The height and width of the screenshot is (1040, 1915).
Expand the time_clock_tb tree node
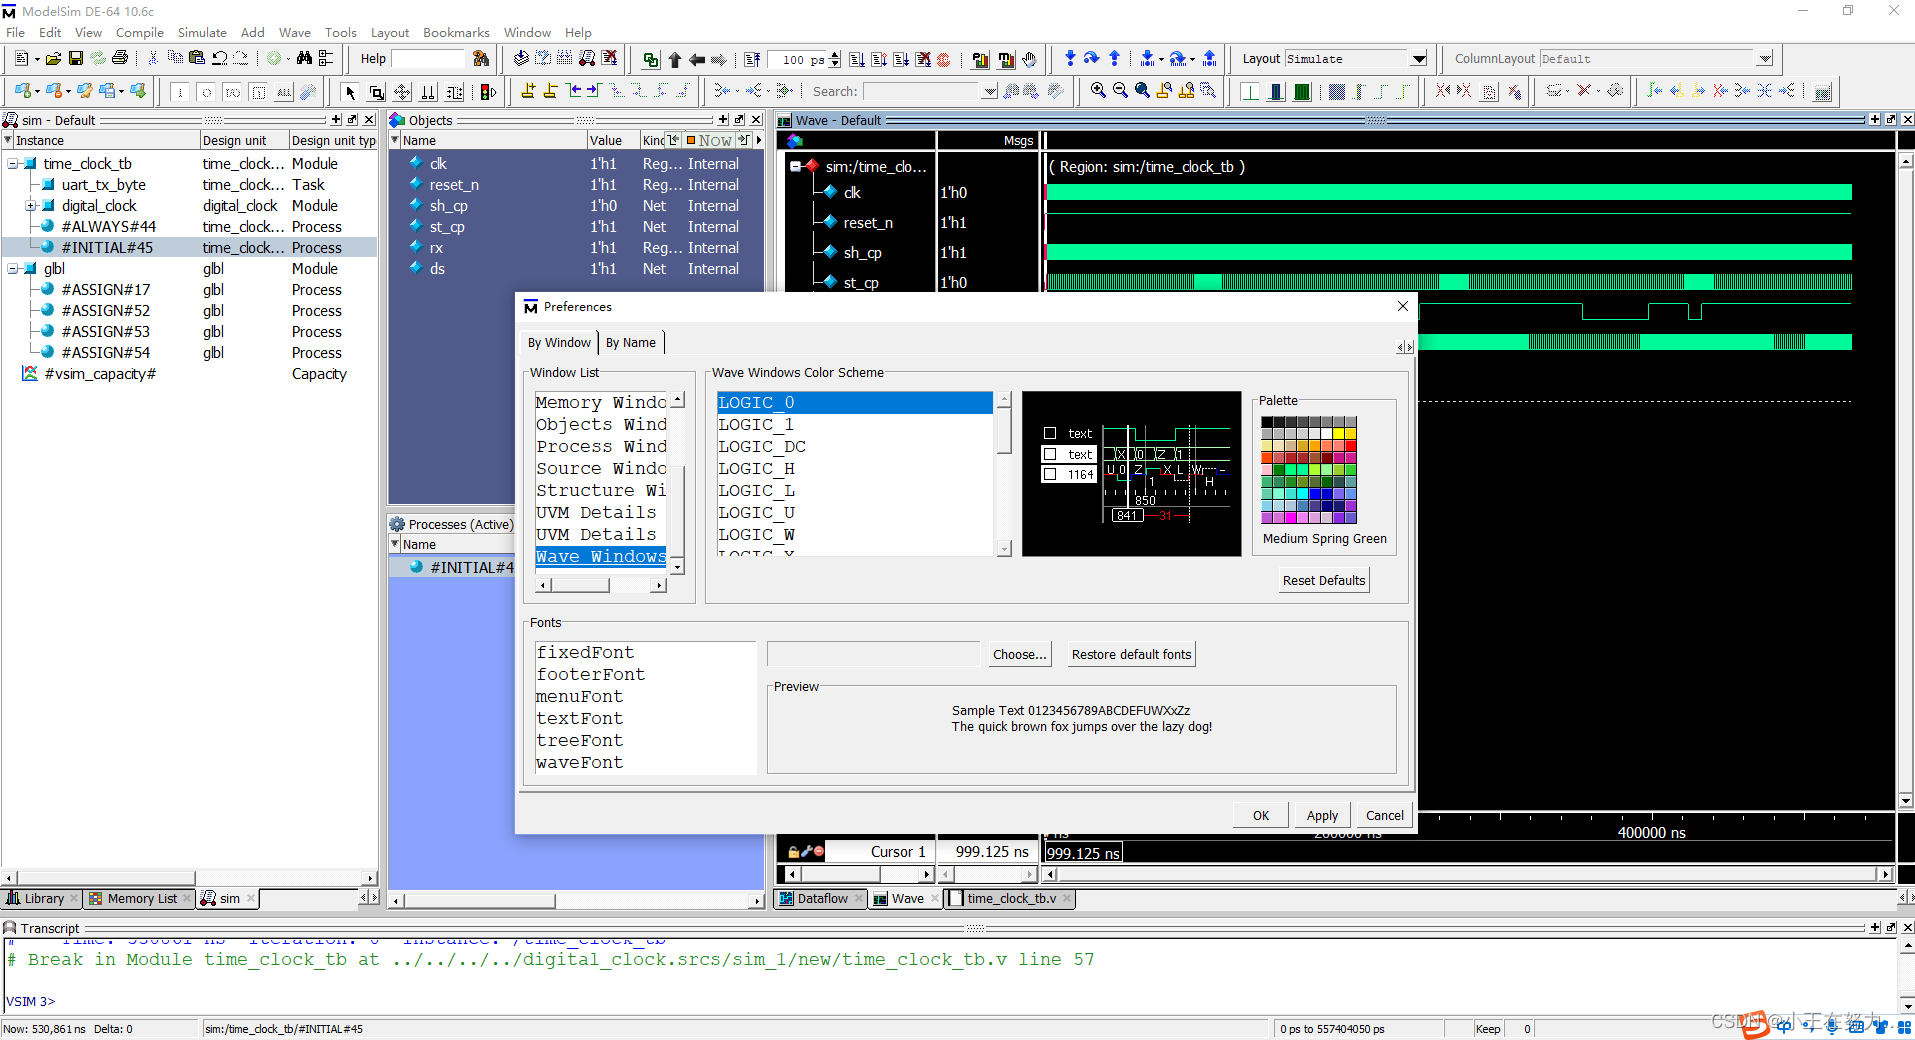(x=13, y=163)
